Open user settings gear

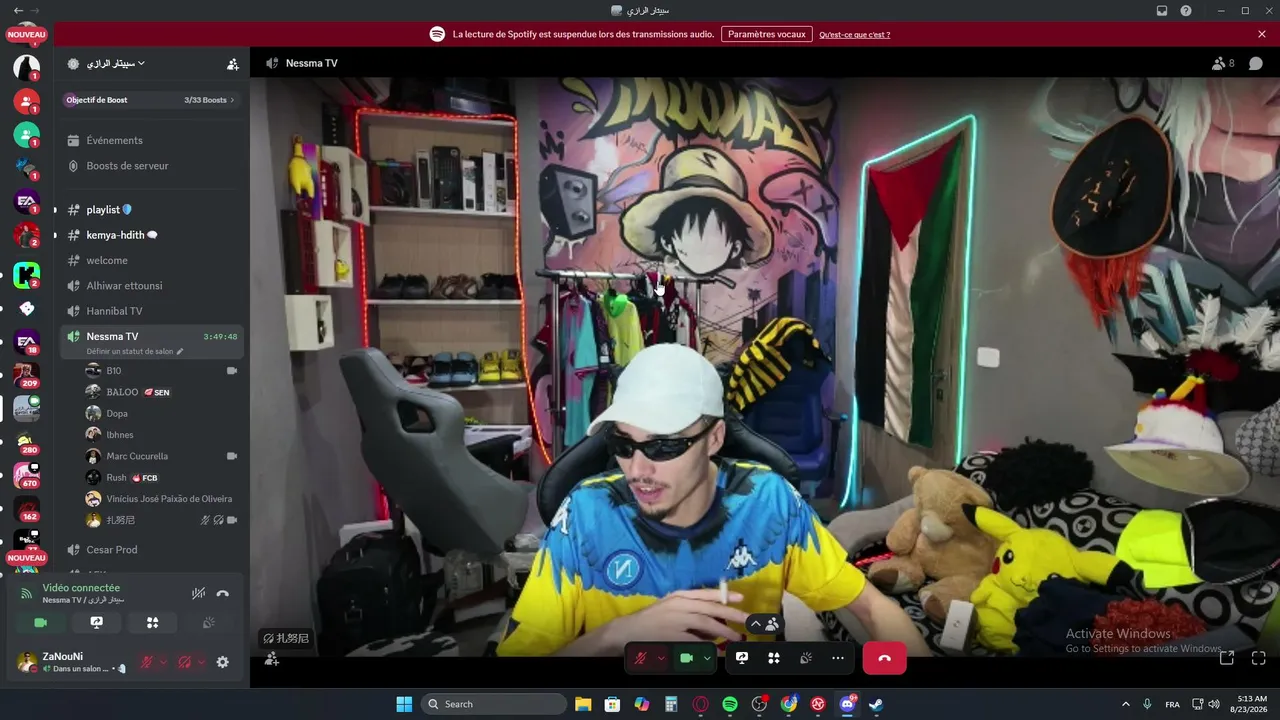click(x=223, y=662)
